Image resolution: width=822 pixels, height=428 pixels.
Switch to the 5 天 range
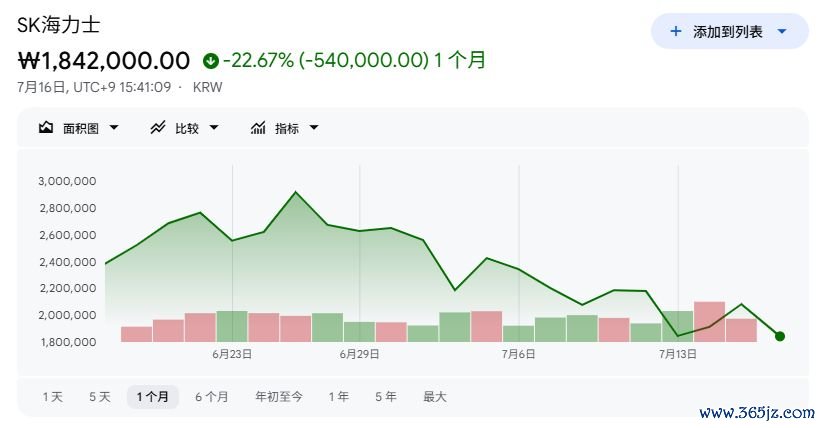(100, 397)
